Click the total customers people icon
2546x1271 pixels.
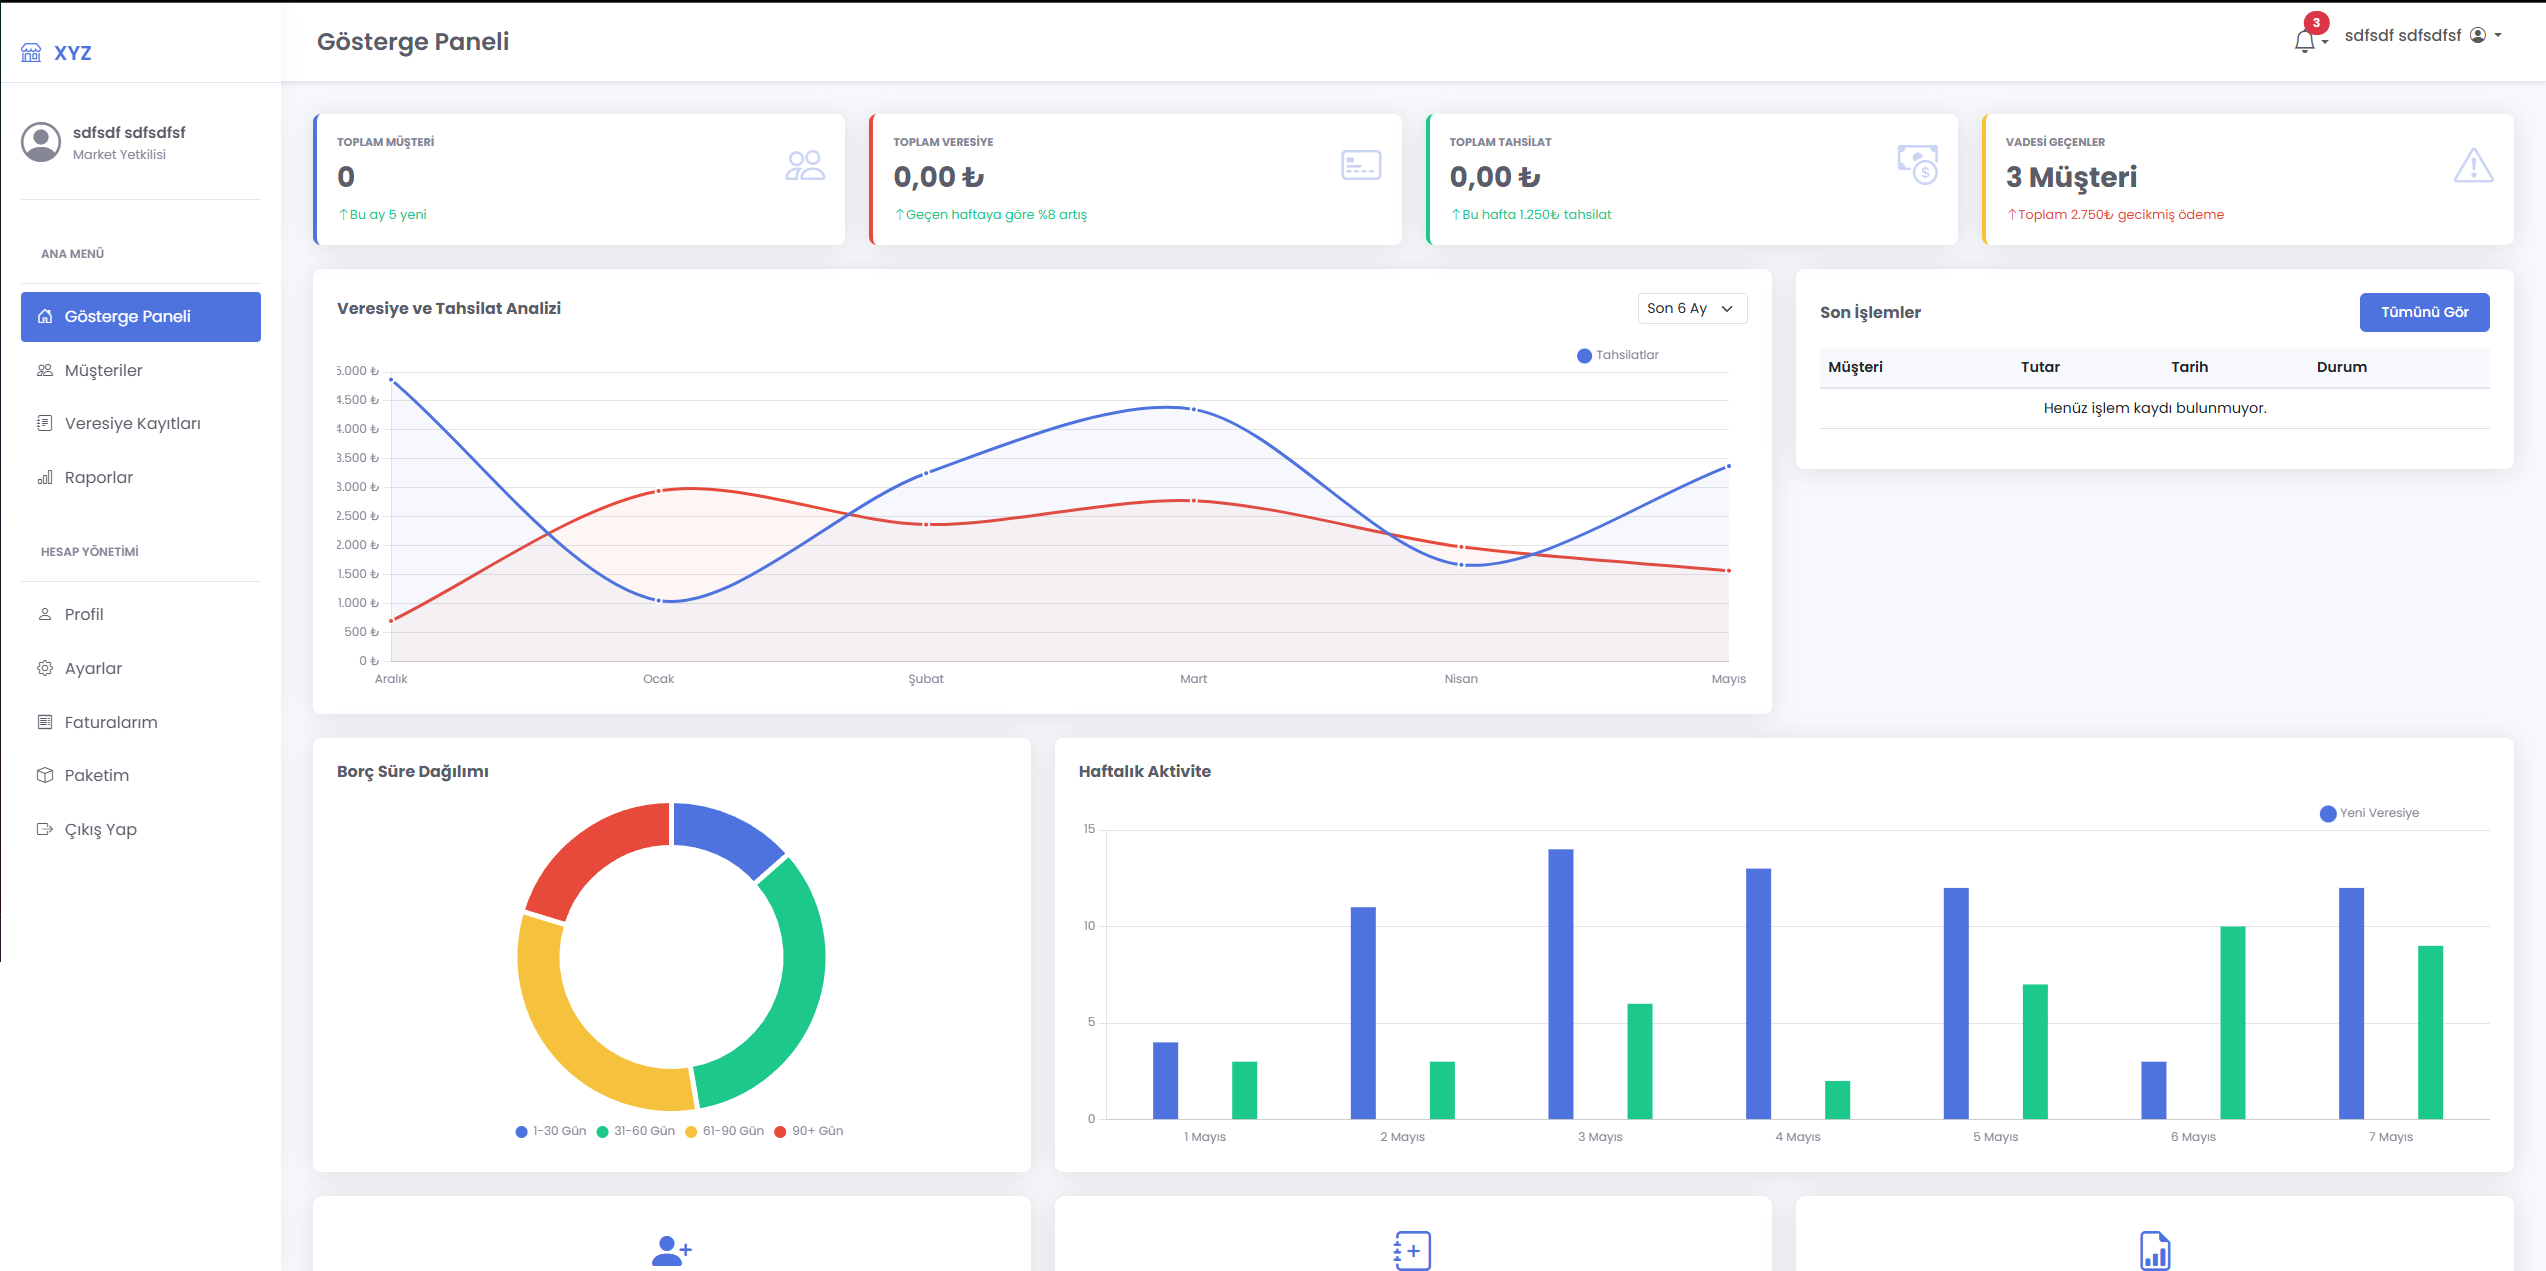[x=805, y=165]
